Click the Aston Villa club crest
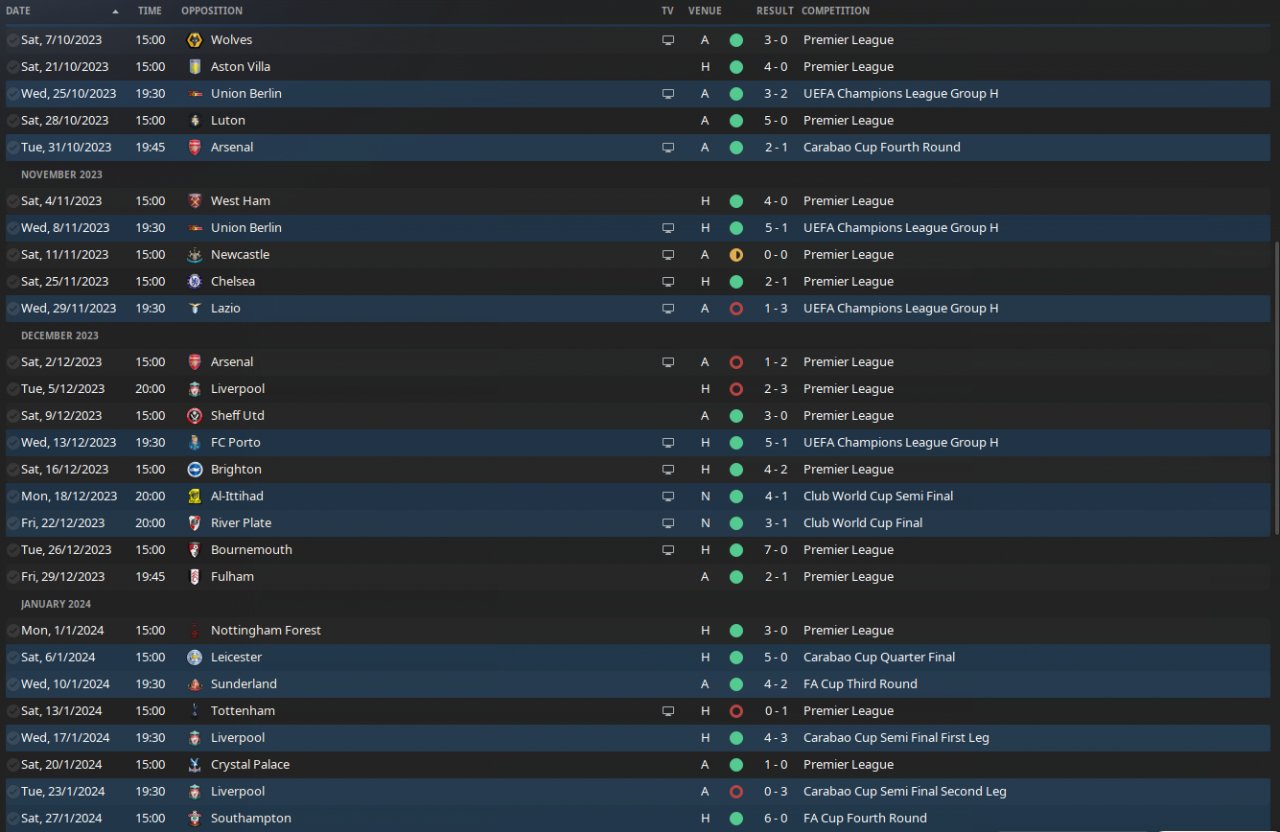This screenshot has width=1280, height=832. (194, 67)
